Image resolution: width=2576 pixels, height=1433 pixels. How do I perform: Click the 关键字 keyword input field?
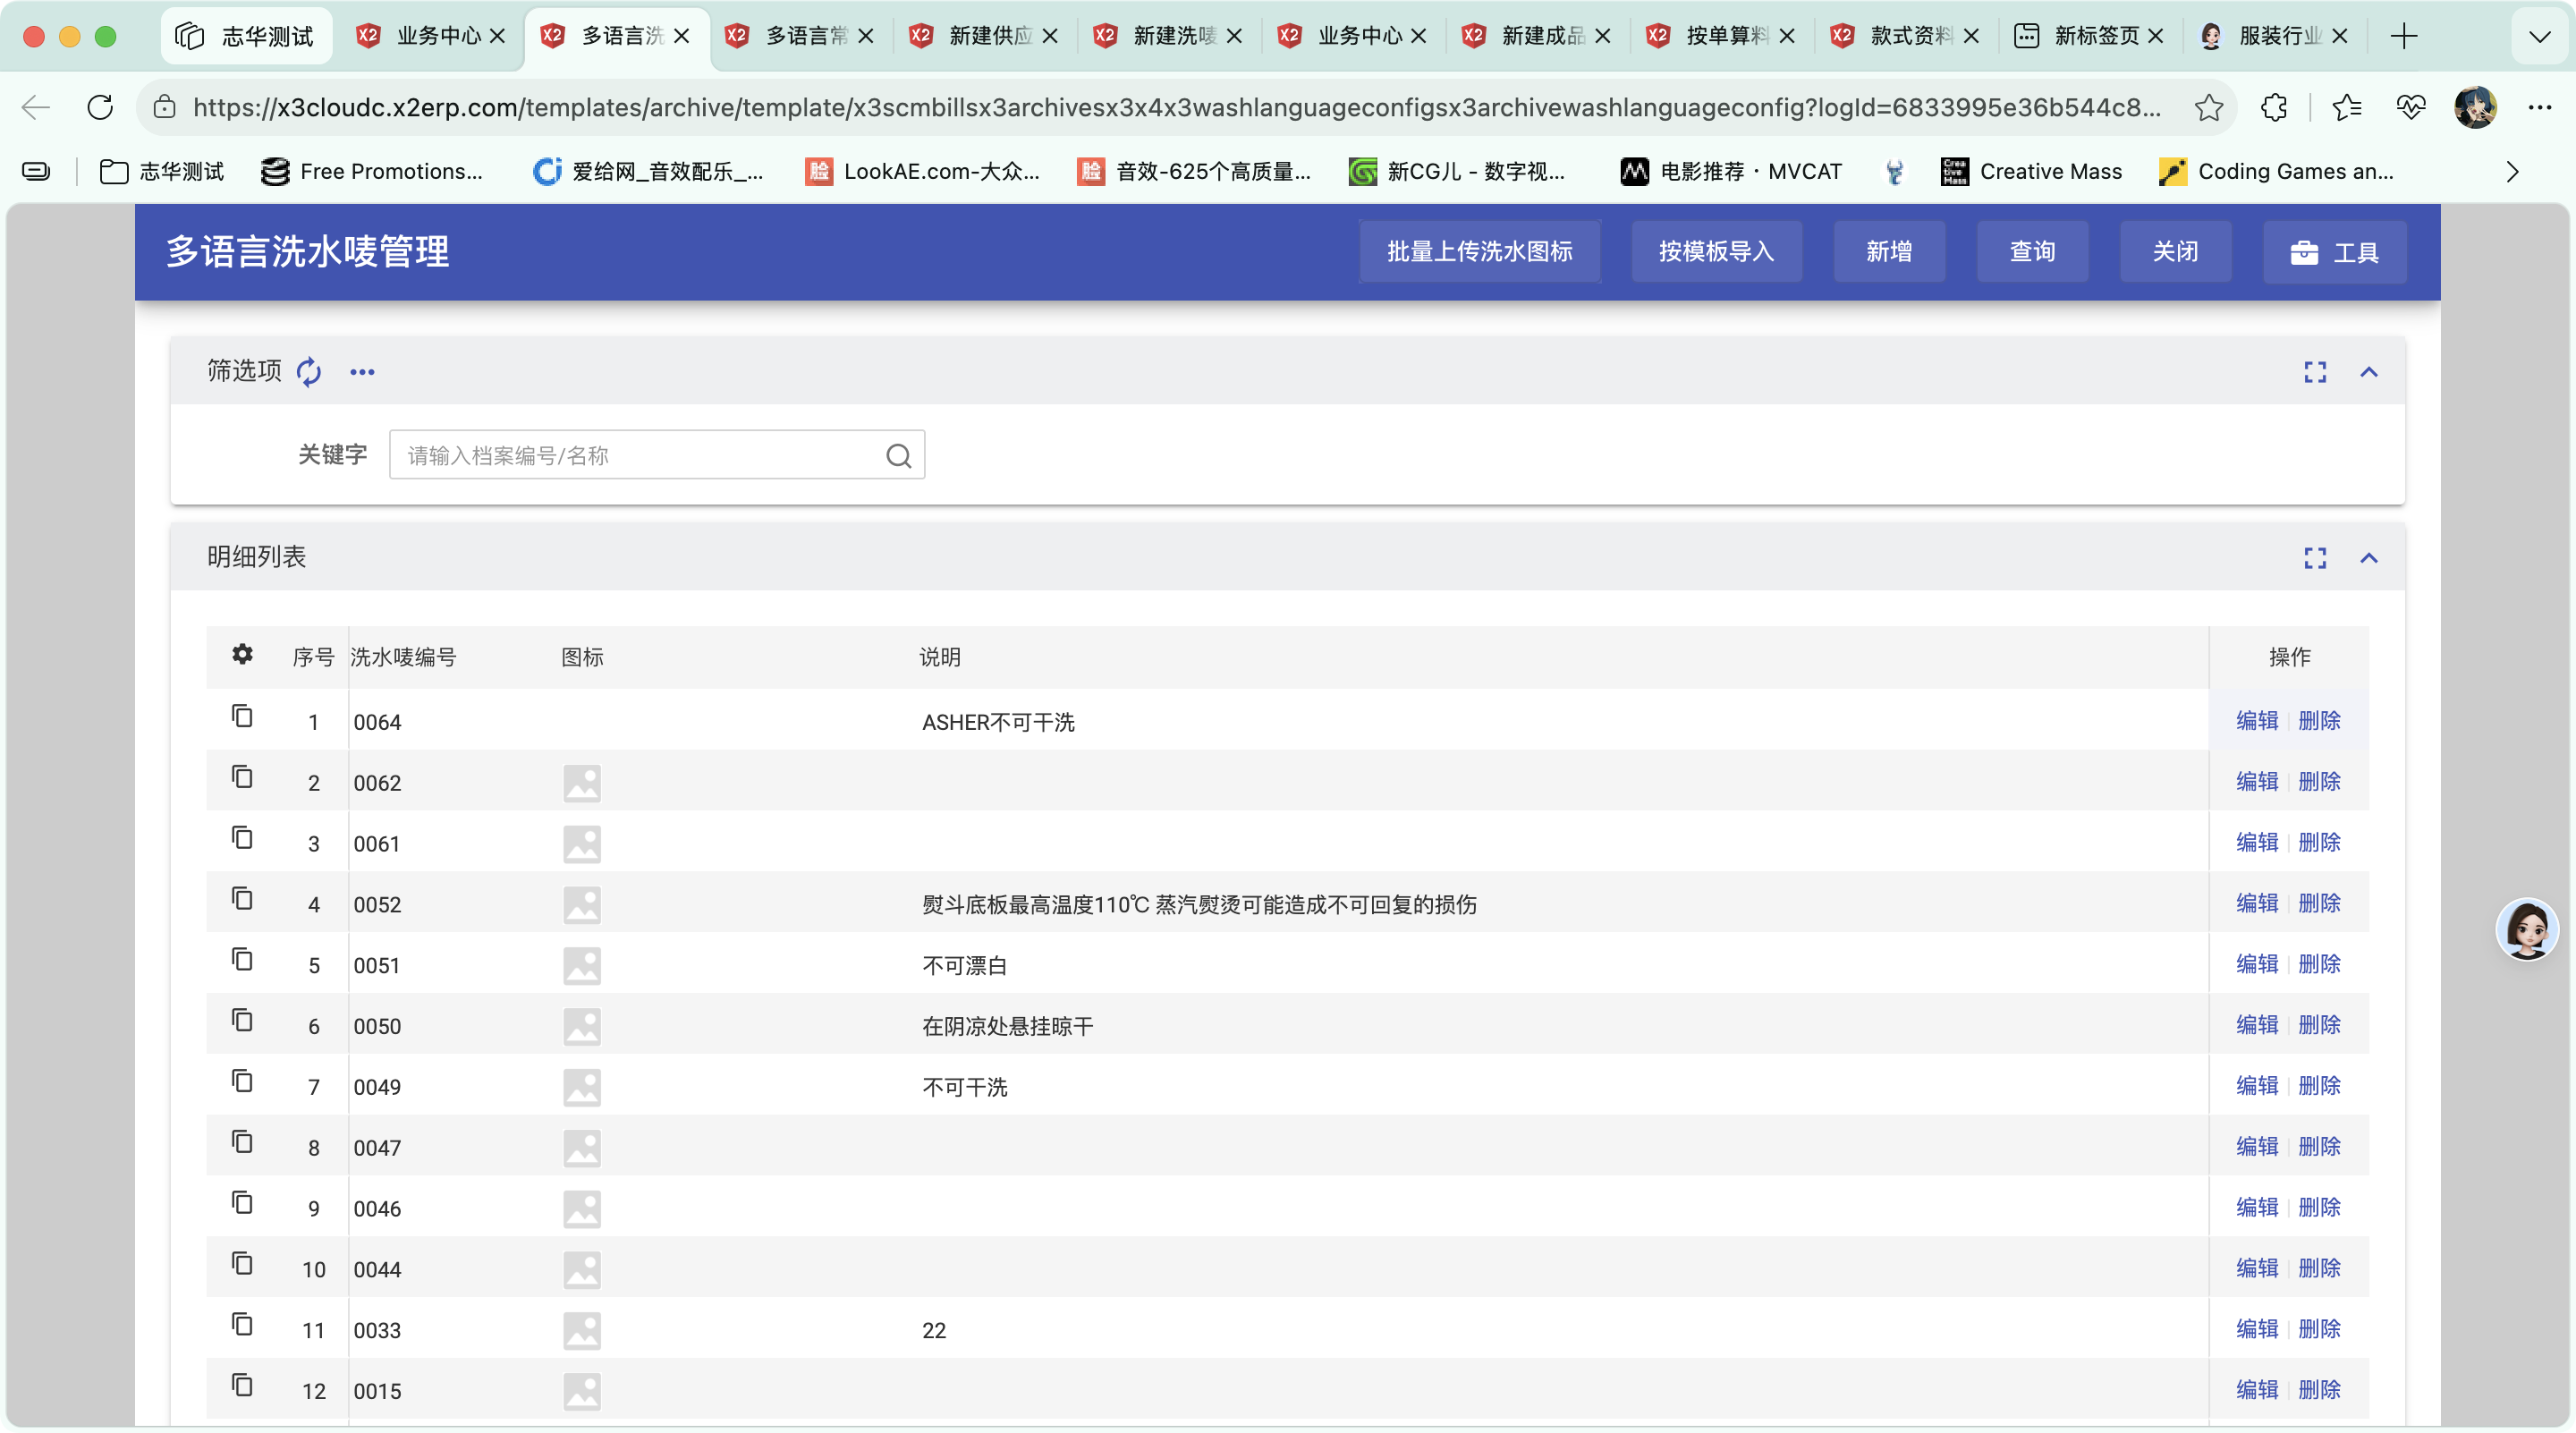(x=656, y=455)
